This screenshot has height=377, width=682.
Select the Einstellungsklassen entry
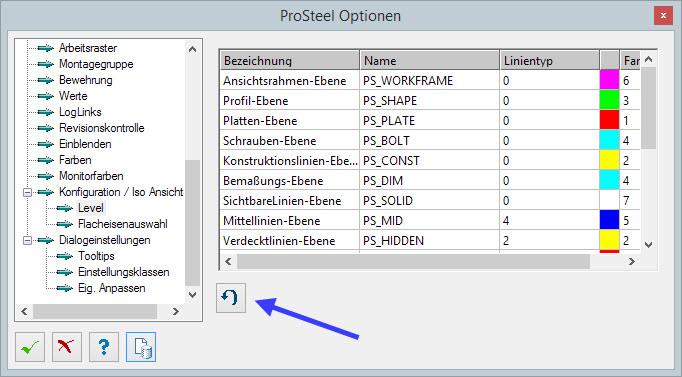pyautogui.click(x=124, y=272)
